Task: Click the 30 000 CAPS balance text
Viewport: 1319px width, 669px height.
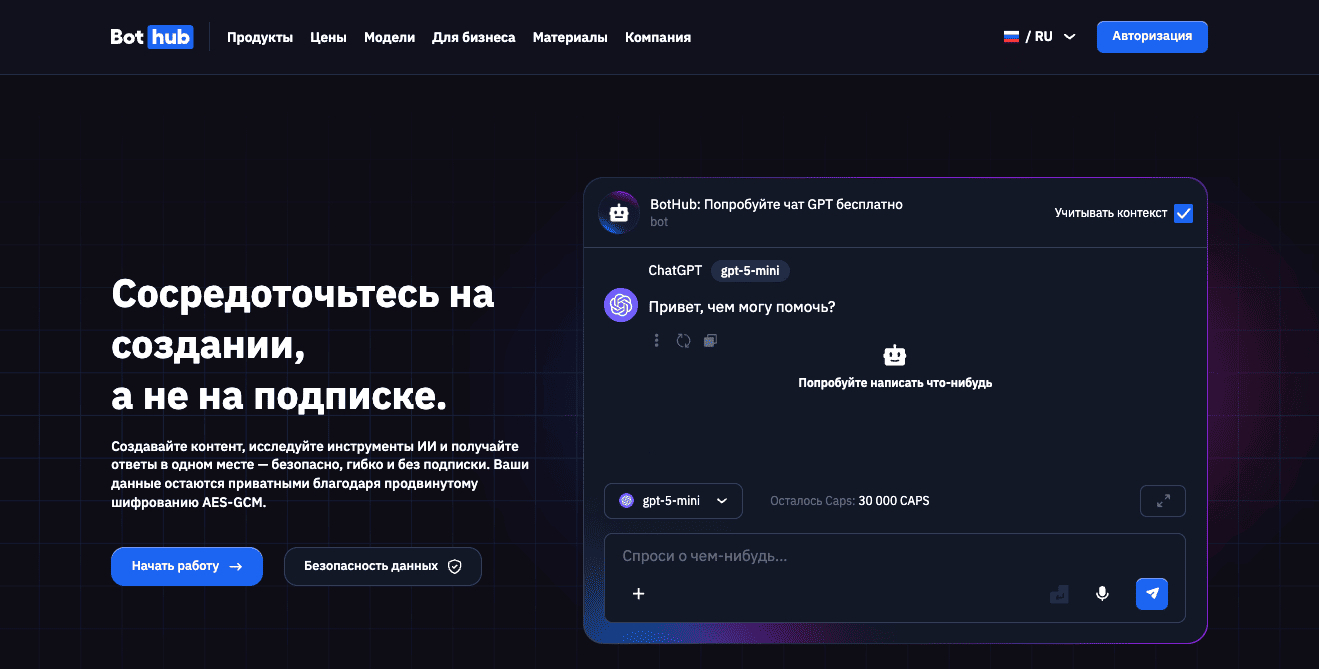Action: 894,501
